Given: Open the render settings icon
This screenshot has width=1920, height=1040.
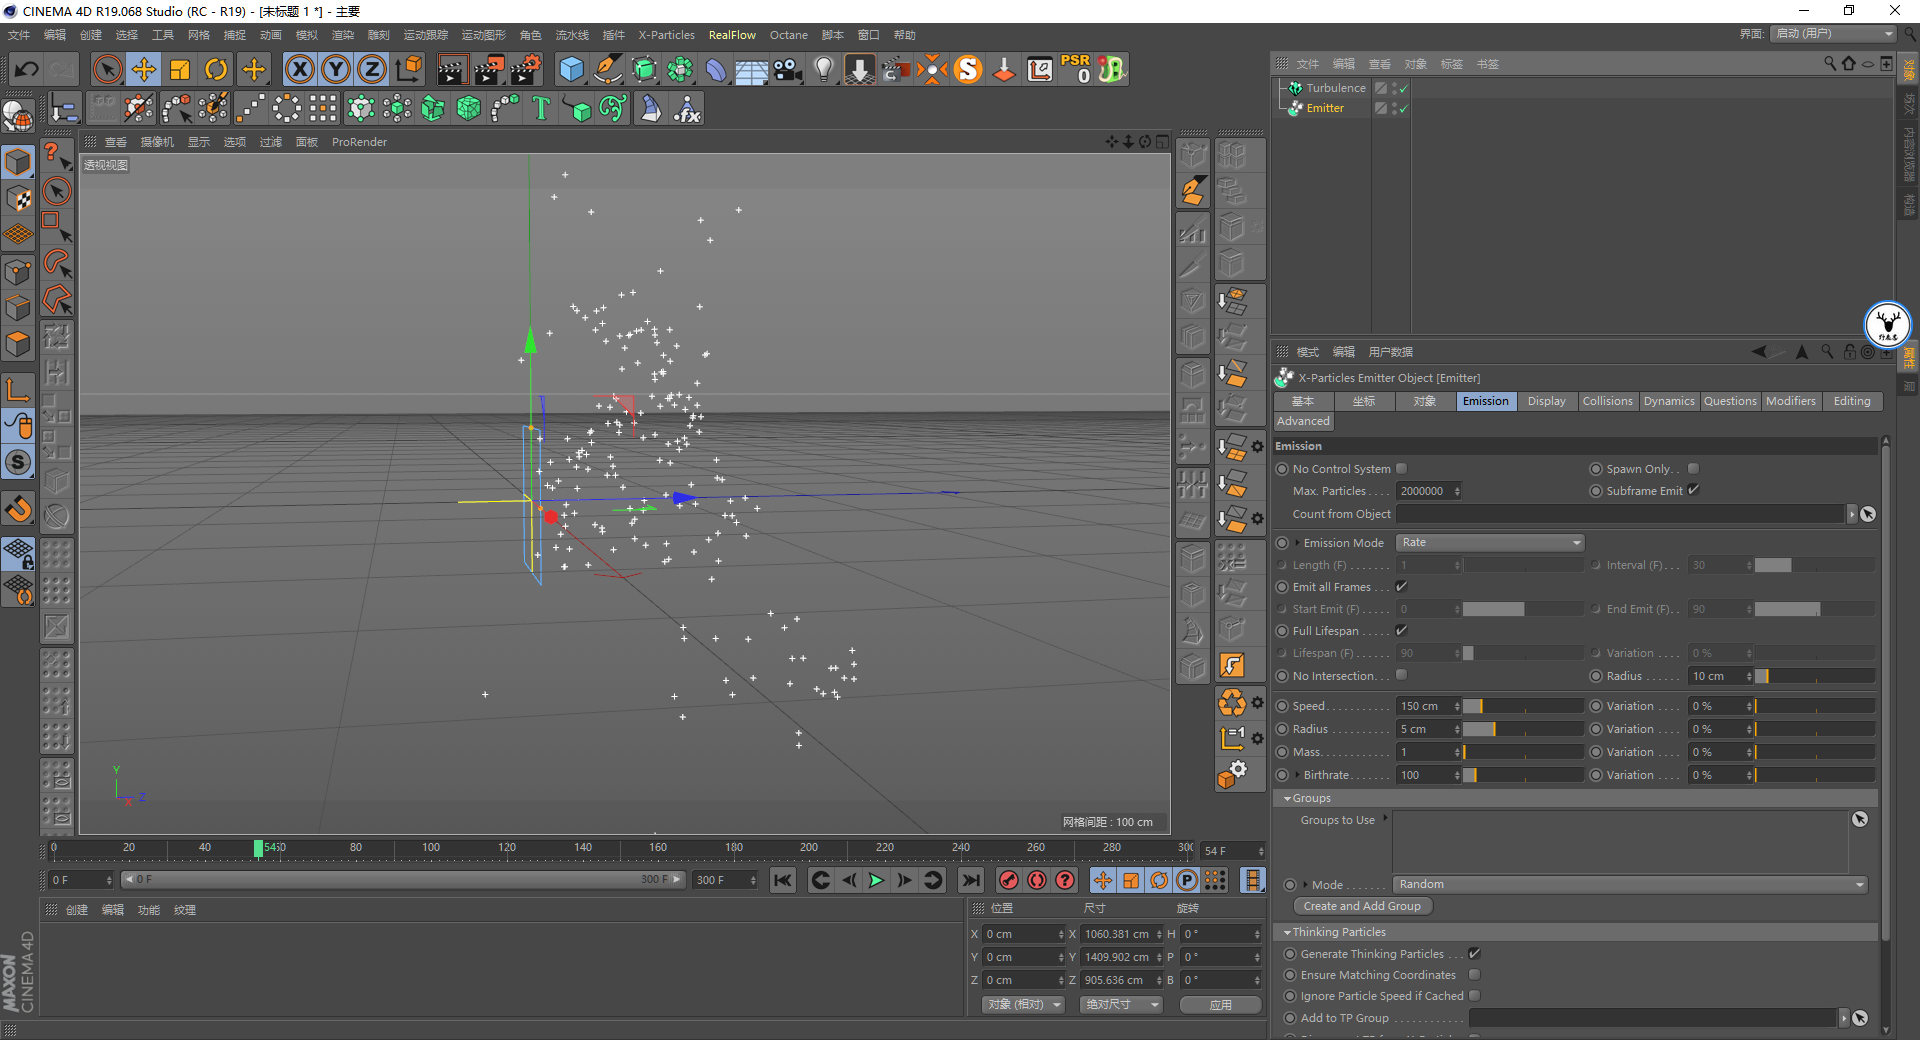Looking at the screenshot, I should point(526,69).
